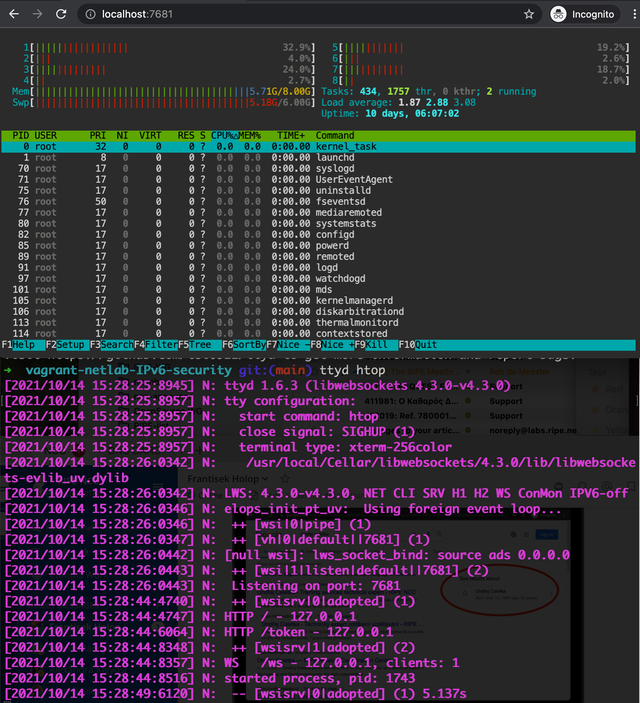The image size is (640, 703).
Task: Reload the localhost:7681 page
Action: click(61, 14)
